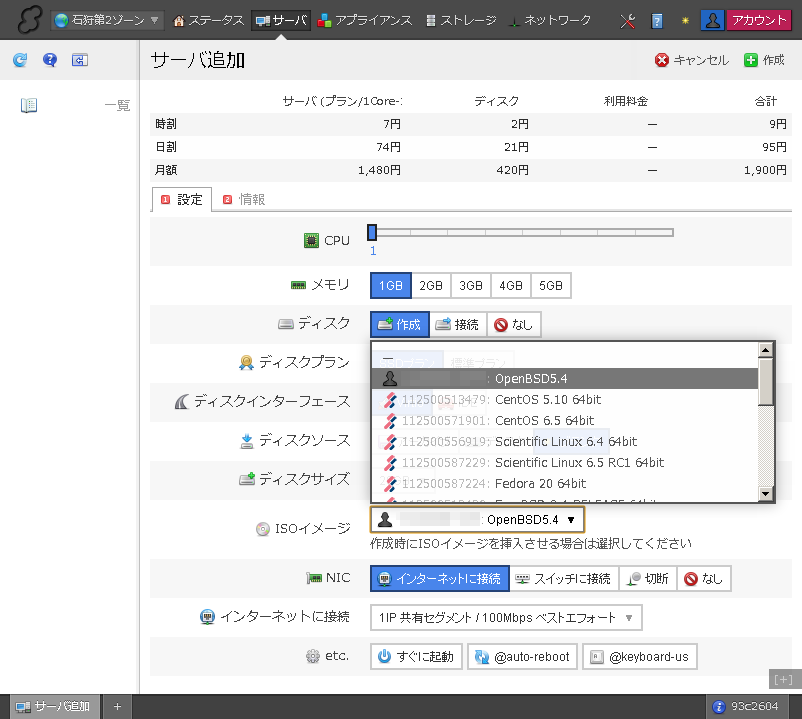802x719 pixels.
Task: Click the top-left cloud logo icon
Action: click(23, 20)
